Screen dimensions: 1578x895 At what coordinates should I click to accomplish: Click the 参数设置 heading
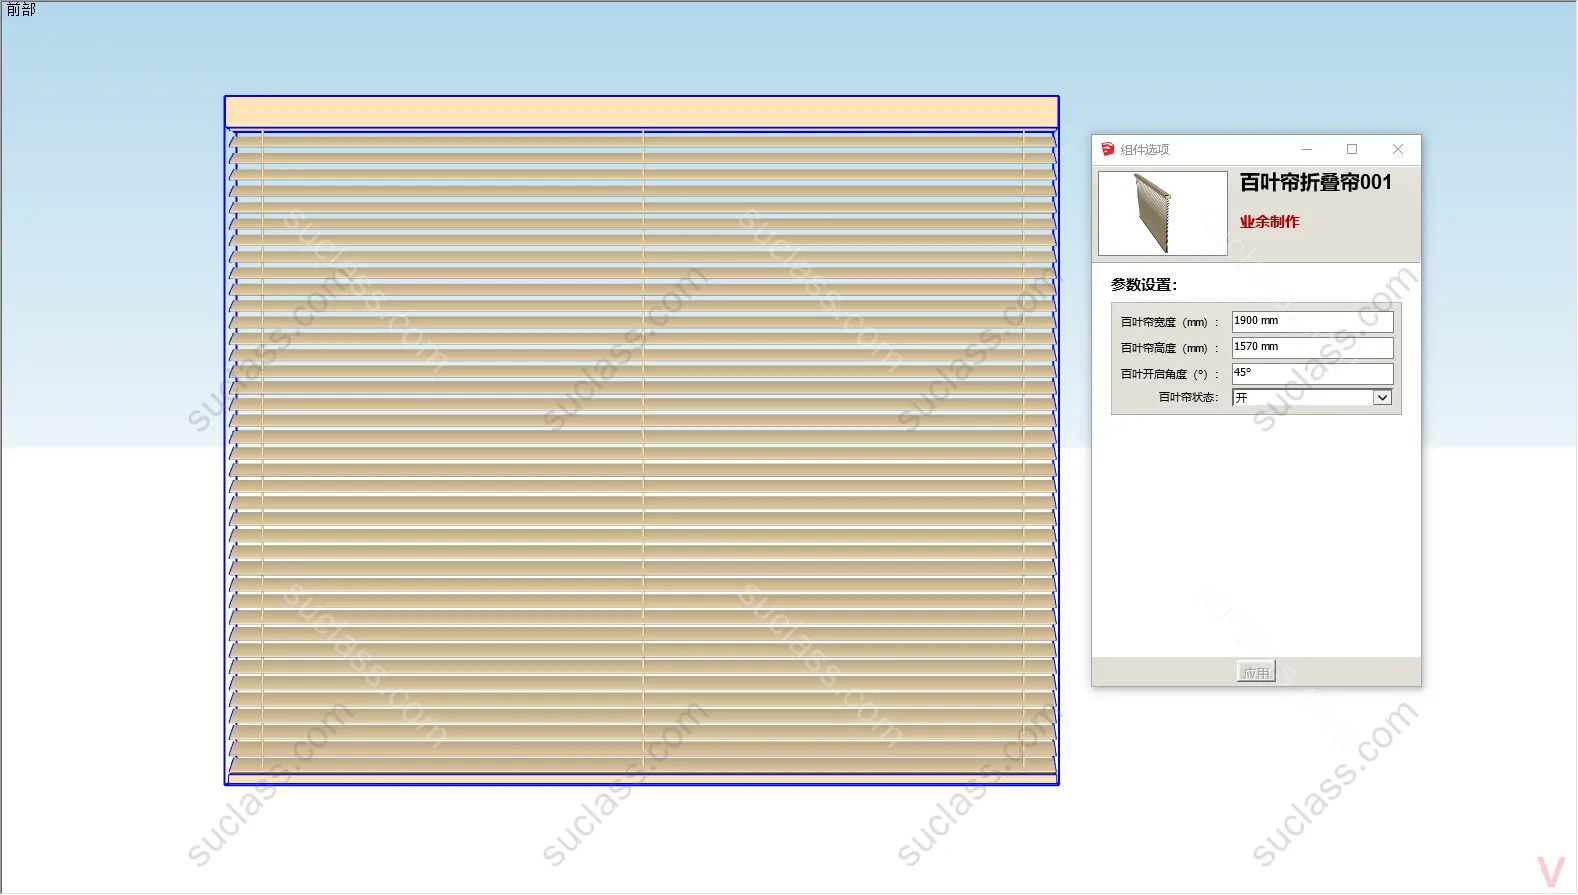point(1143,285)
